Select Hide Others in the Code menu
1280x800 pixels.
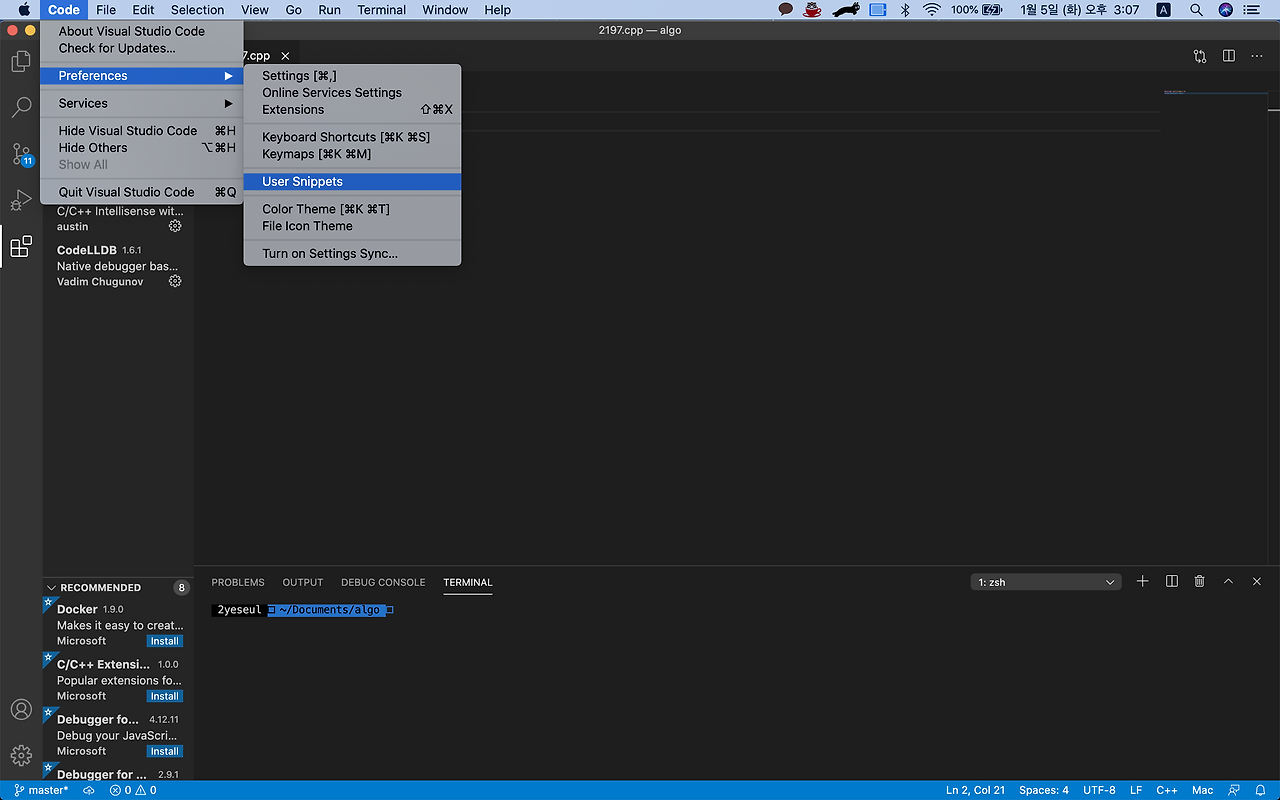(x=141, y=148)
